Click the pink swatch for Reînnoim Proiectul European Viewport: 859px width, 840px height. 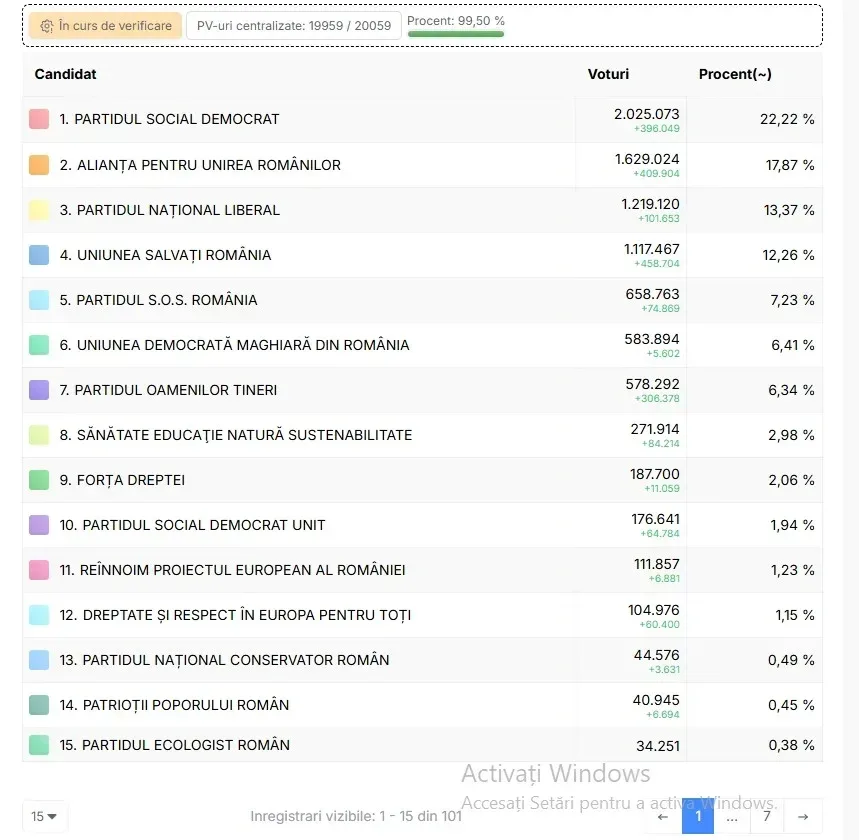39,570
